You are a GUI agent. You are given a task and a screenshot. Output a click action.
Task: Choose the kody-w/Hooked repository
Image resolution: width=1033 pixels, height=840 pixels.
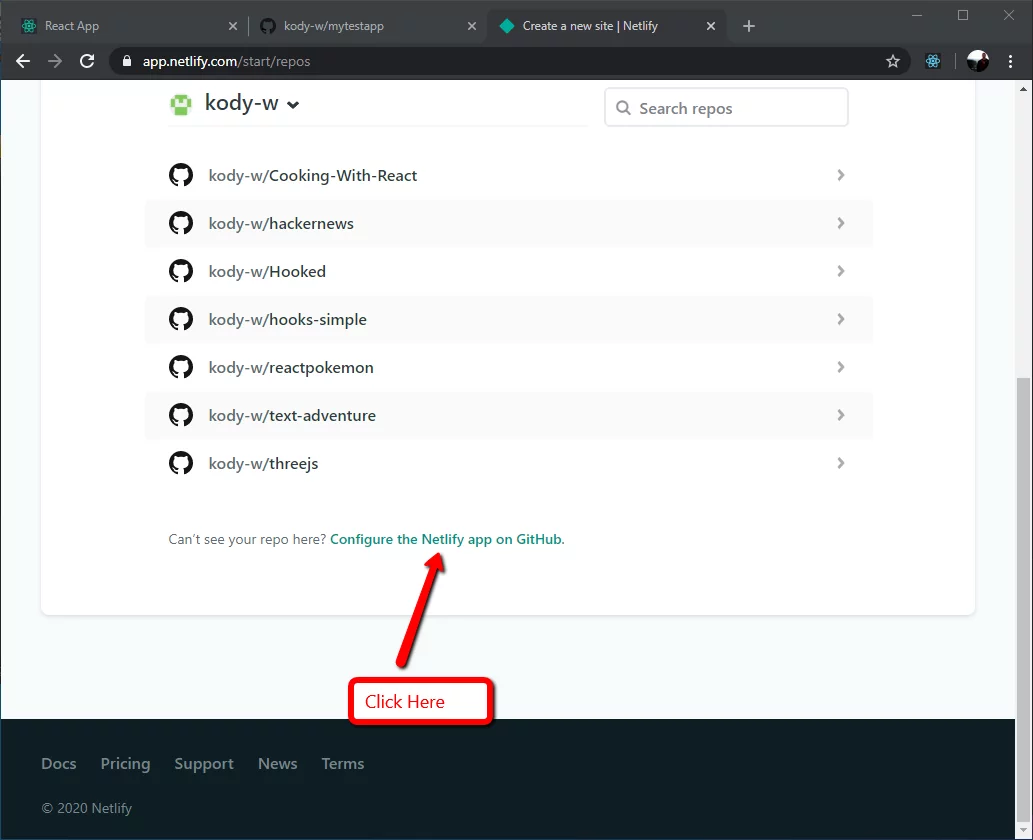click(509, 271)
